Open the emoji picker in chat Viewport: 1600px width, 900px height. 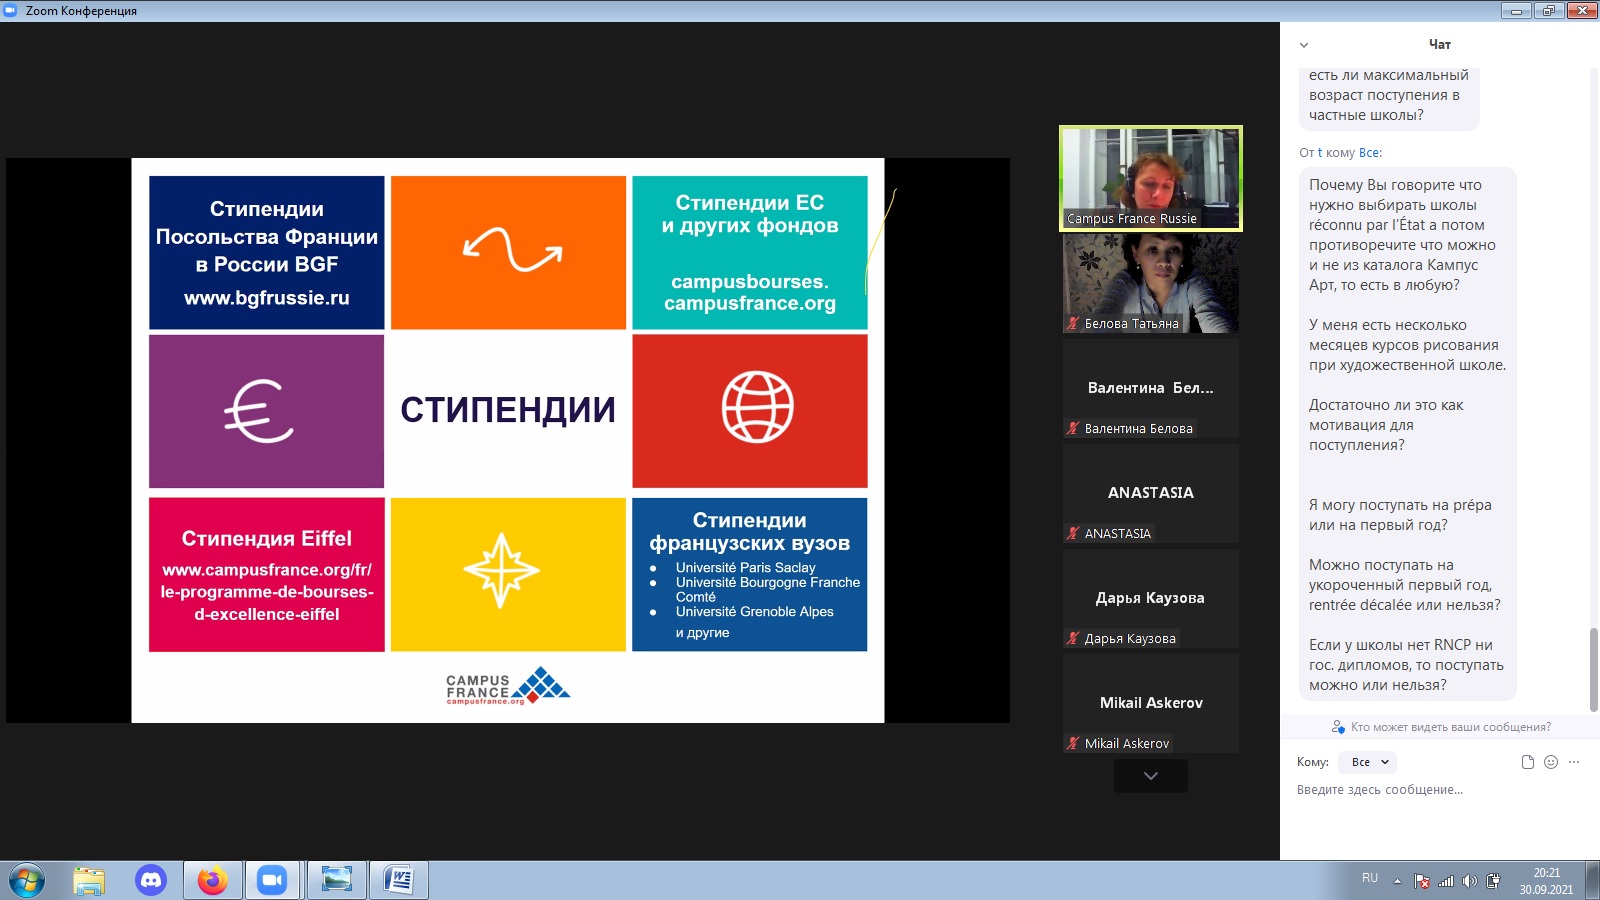(1551, 762)
